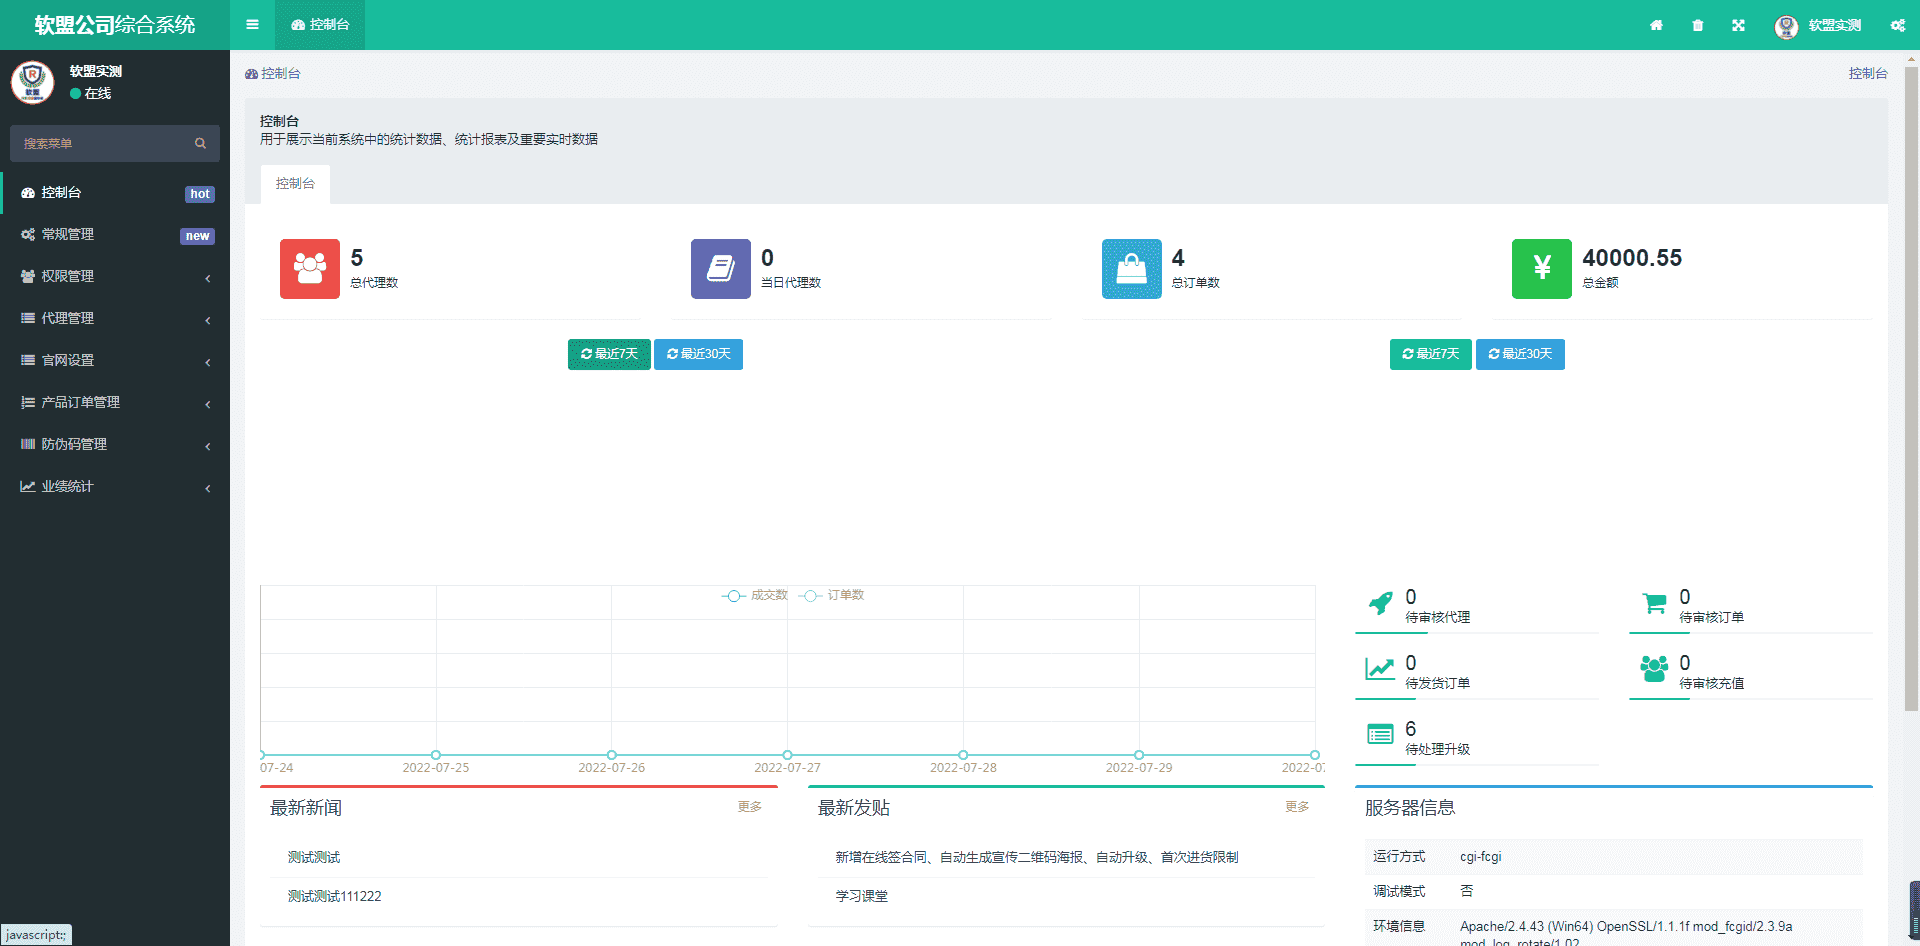Click the 防伪码管理 barcode icon
This screenshot has height=946, width=1920.
point(28,444)
